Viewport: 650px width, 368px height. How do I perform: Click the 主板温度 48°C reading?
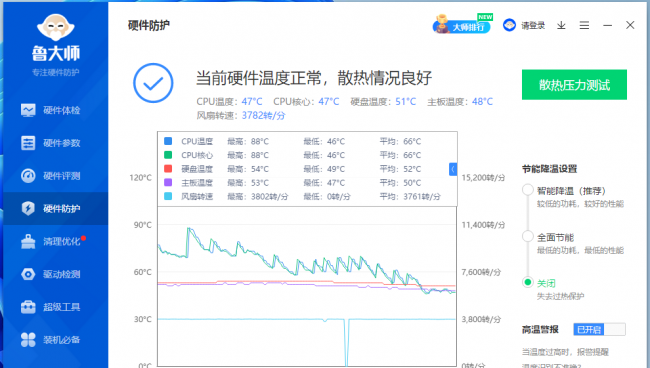(x=460, y=102)
